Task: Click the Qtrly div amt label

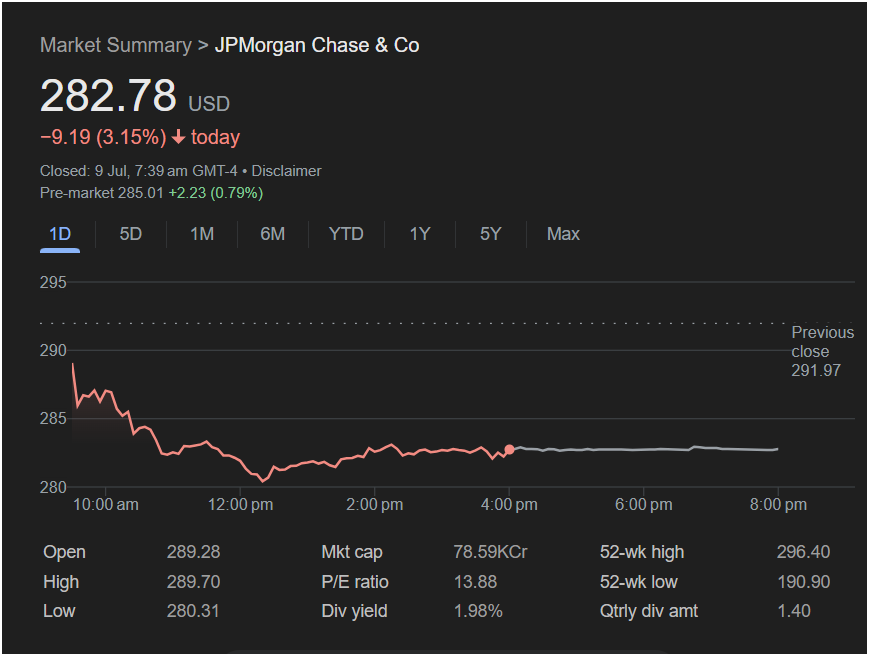Action: pos(648,611)
